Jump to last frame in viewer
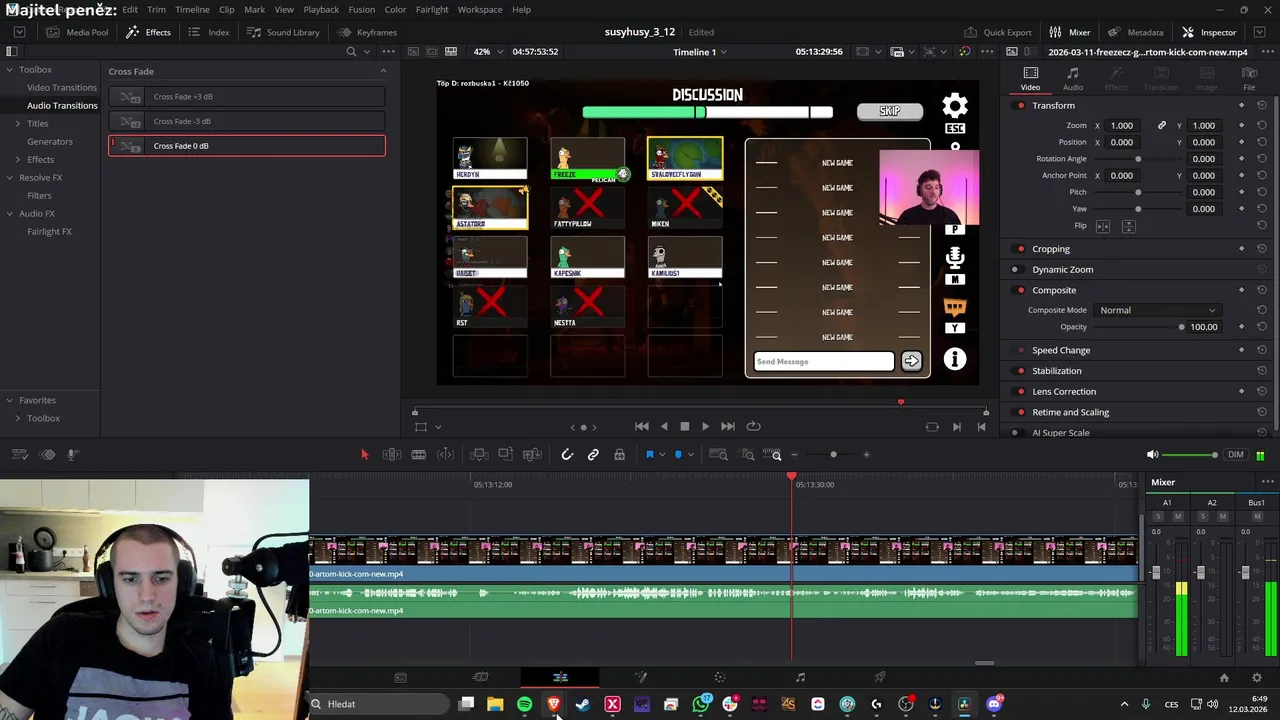The image size is (1280, 720). [x=727, y=427]
